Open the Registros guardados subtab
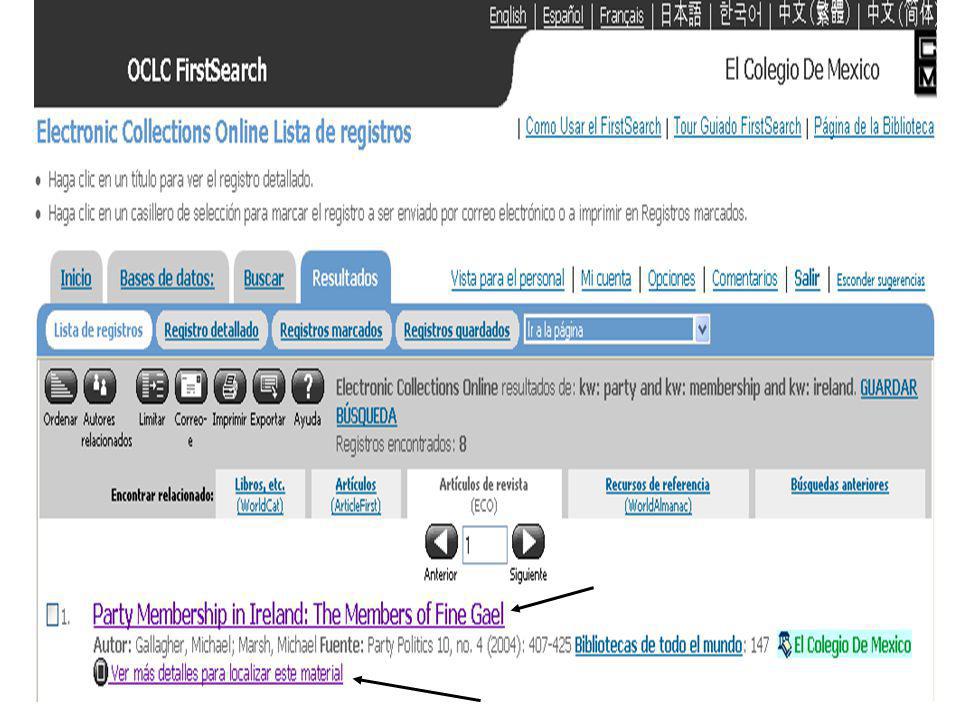Image resolution: width=960 pixels, height=720 pixels. (457, 330)
